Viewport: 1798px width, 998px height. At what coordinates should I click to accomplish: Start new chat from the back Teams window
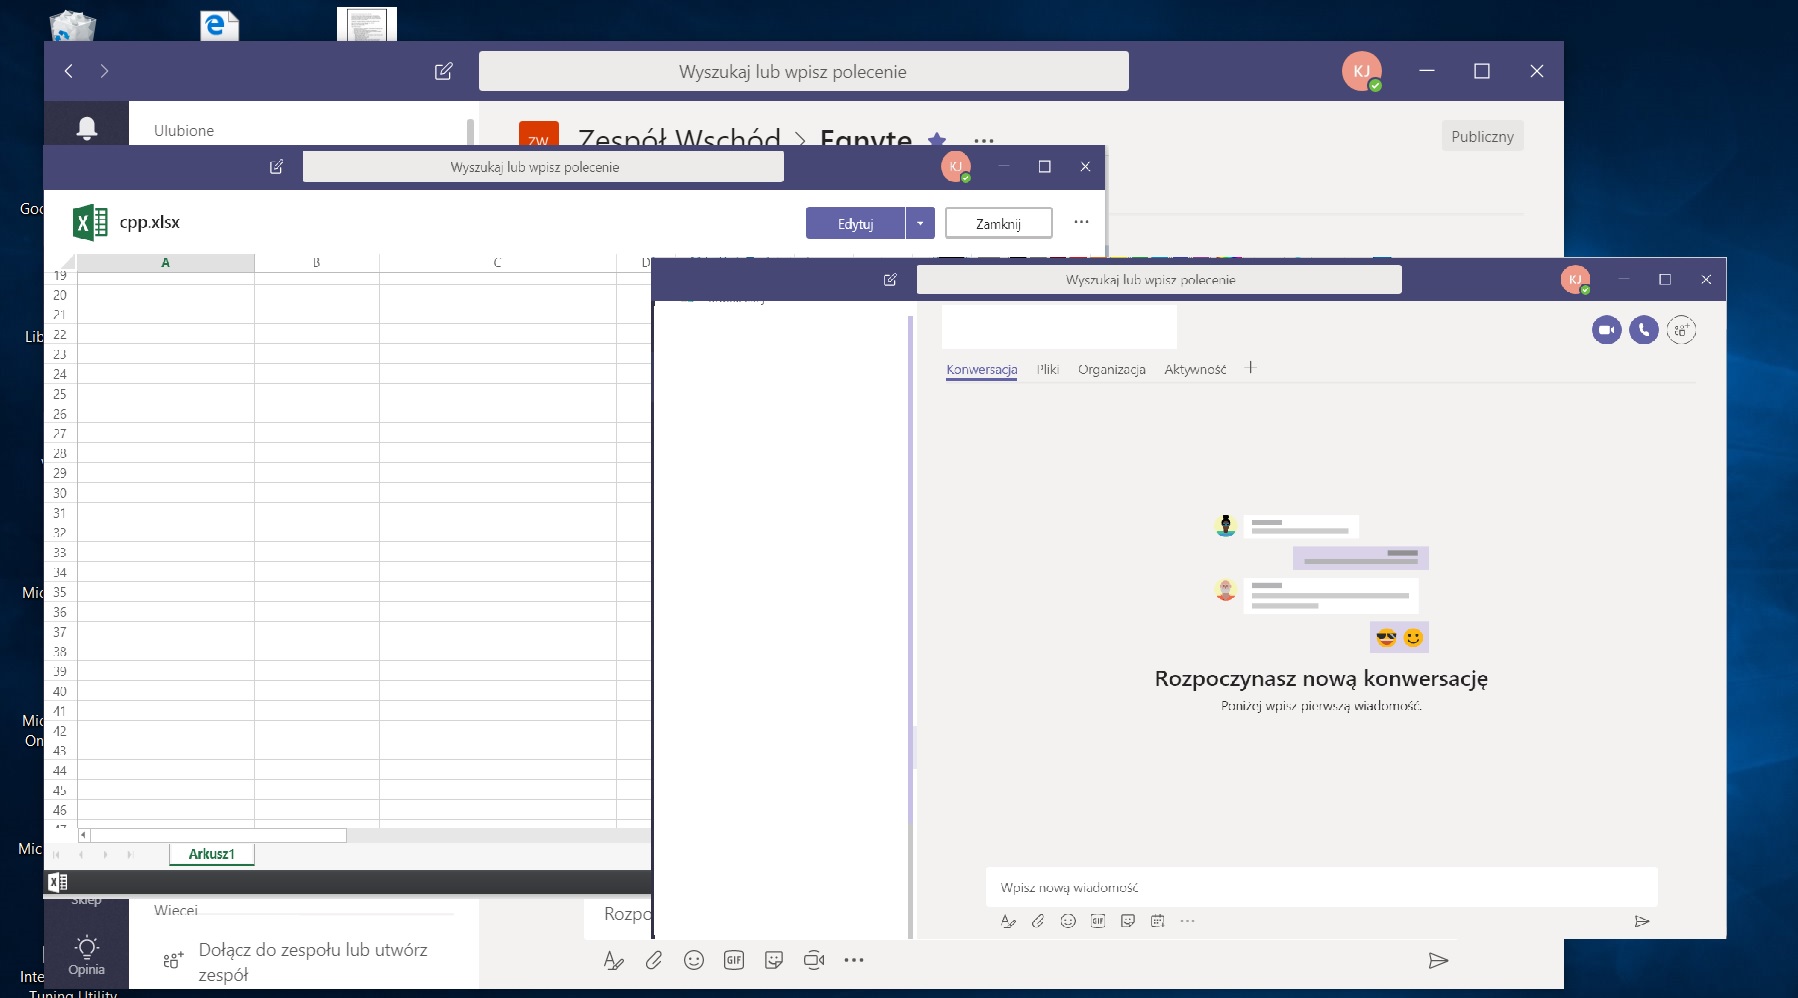(444, 71)
